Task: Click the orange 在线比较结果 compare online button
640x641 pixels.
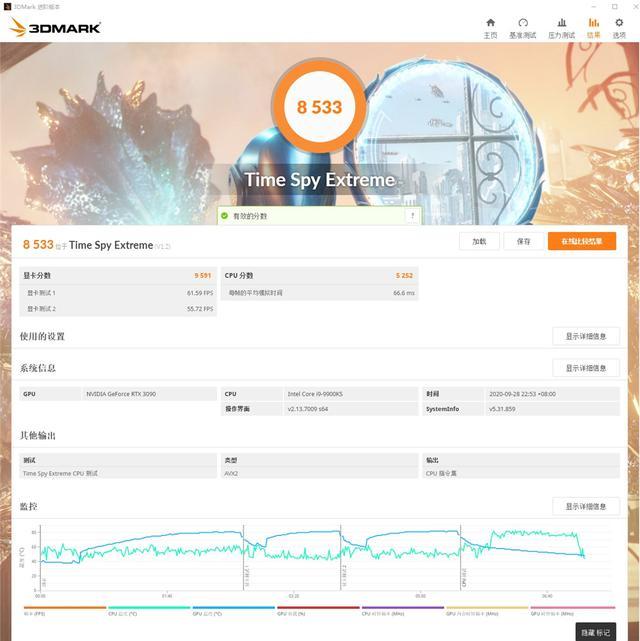Action: point(582,241)
